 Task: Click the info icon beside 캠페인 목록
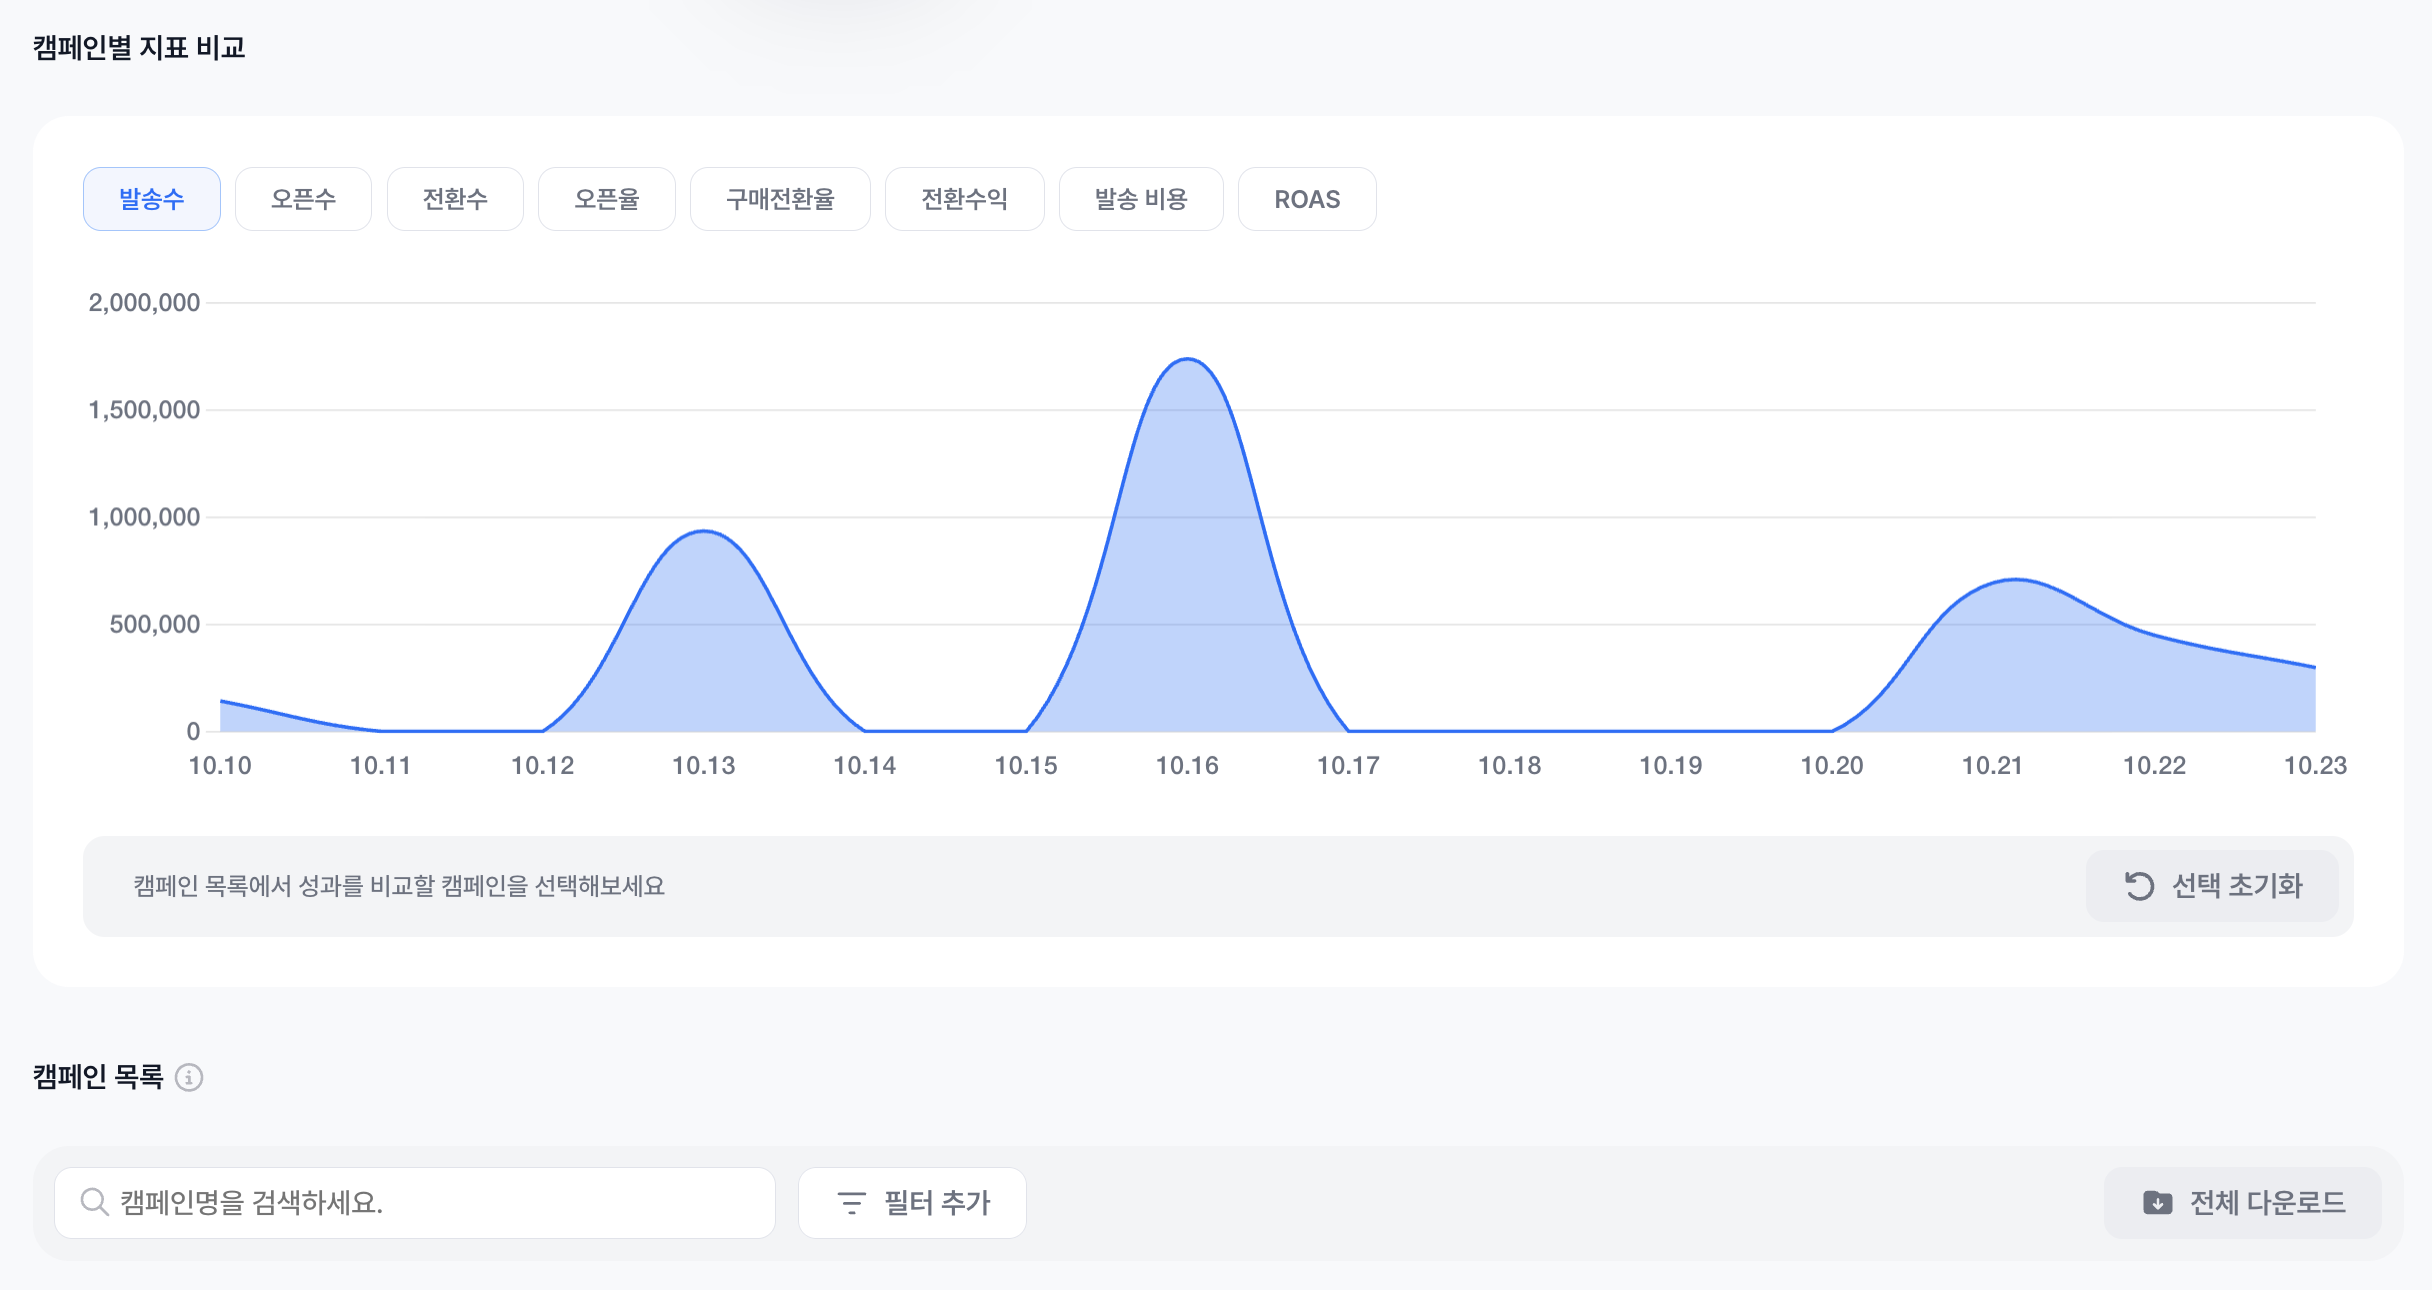pos(189,1077)
